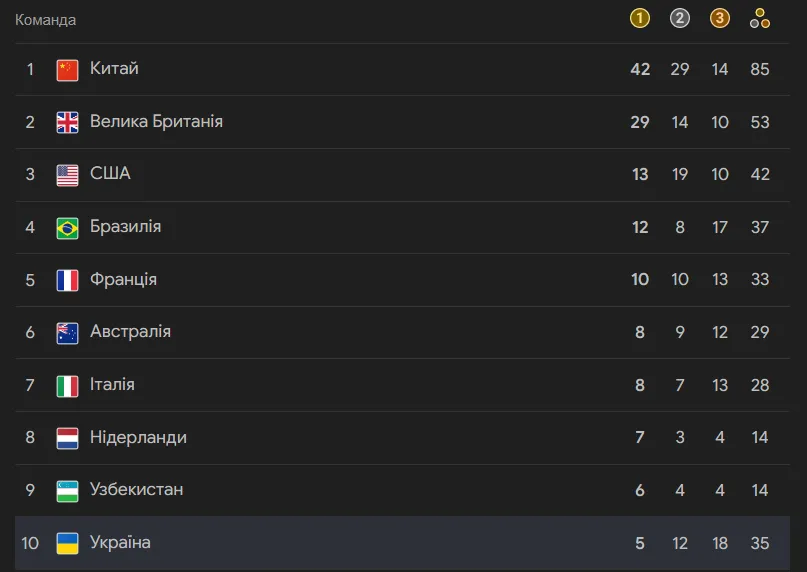This screenshot has width=807, height=572.
Task: Click the China flag icon
Action: pyautogui.click(x=67, y=70)
